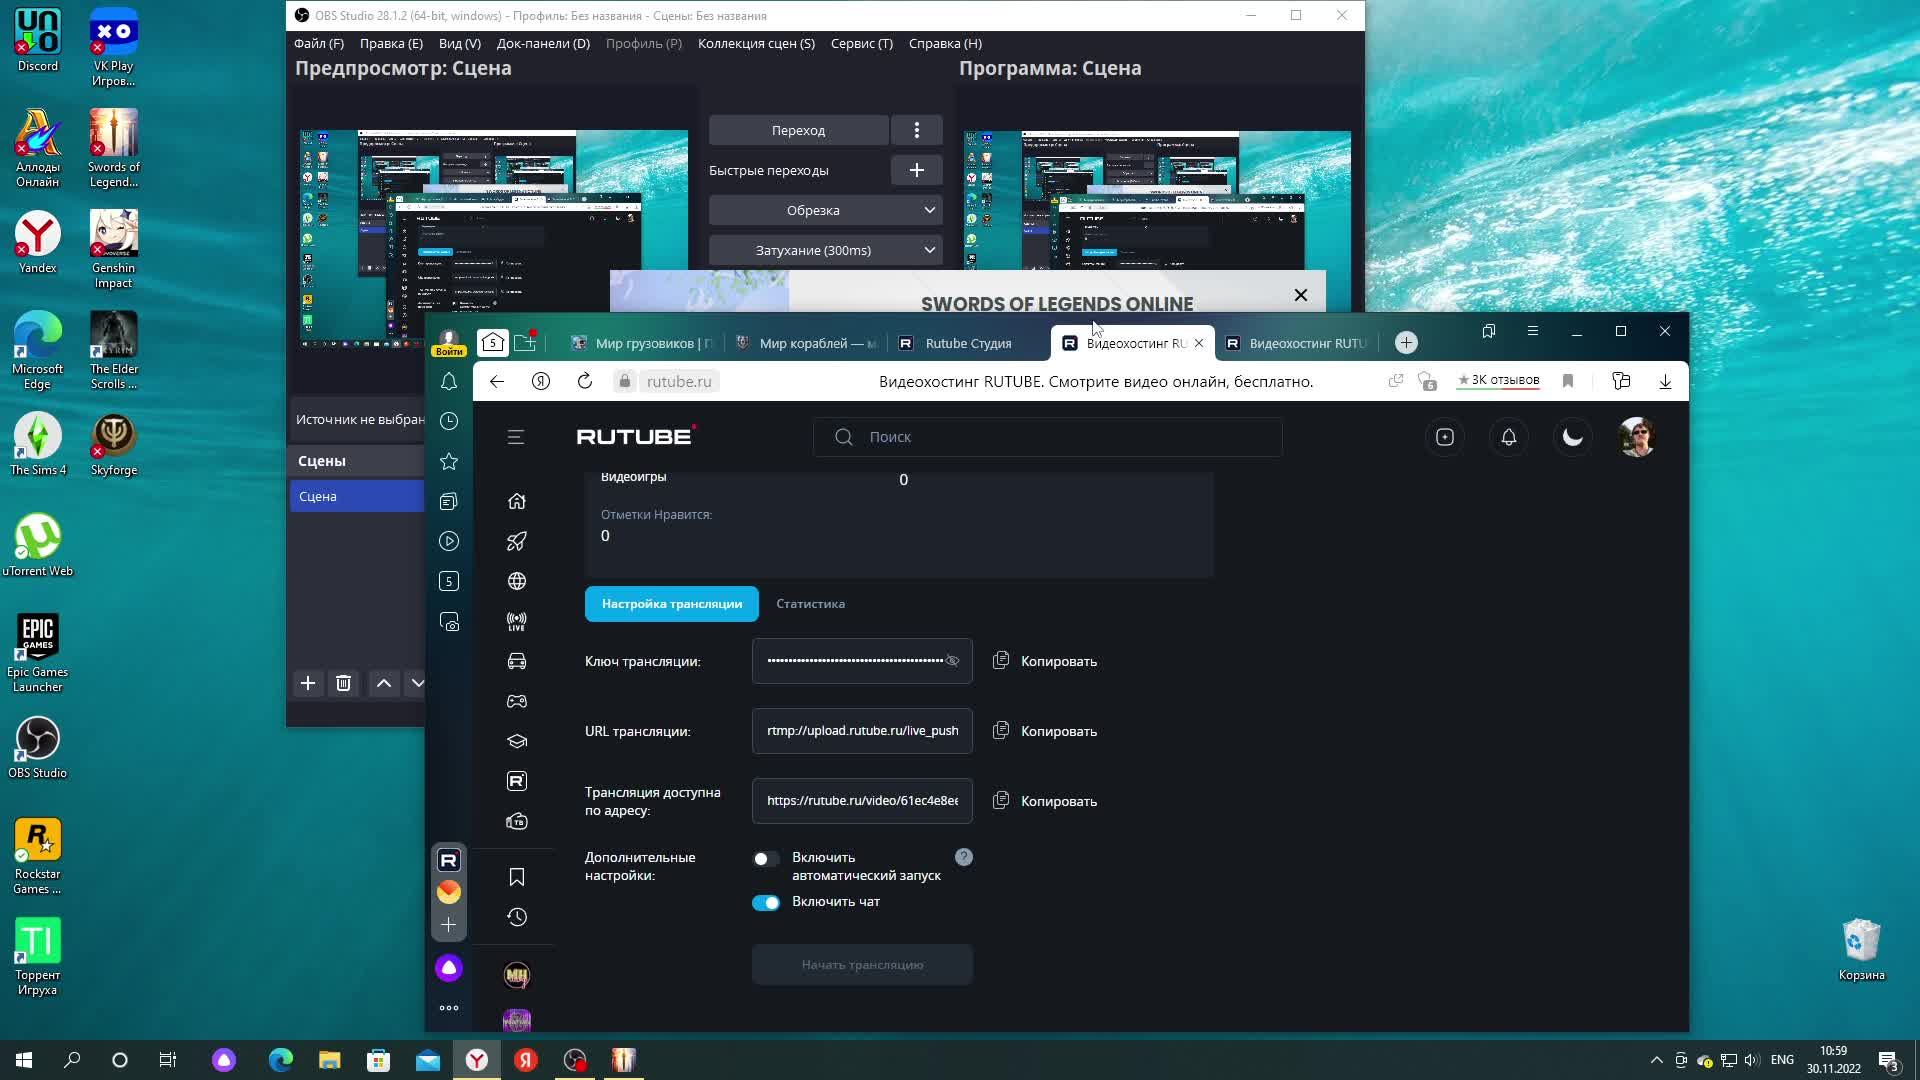Image resolution: width=1920 pixels, height=1080 pixels.
Task: Click the upload video plus icon in Rutube header
Action: 1444,437
